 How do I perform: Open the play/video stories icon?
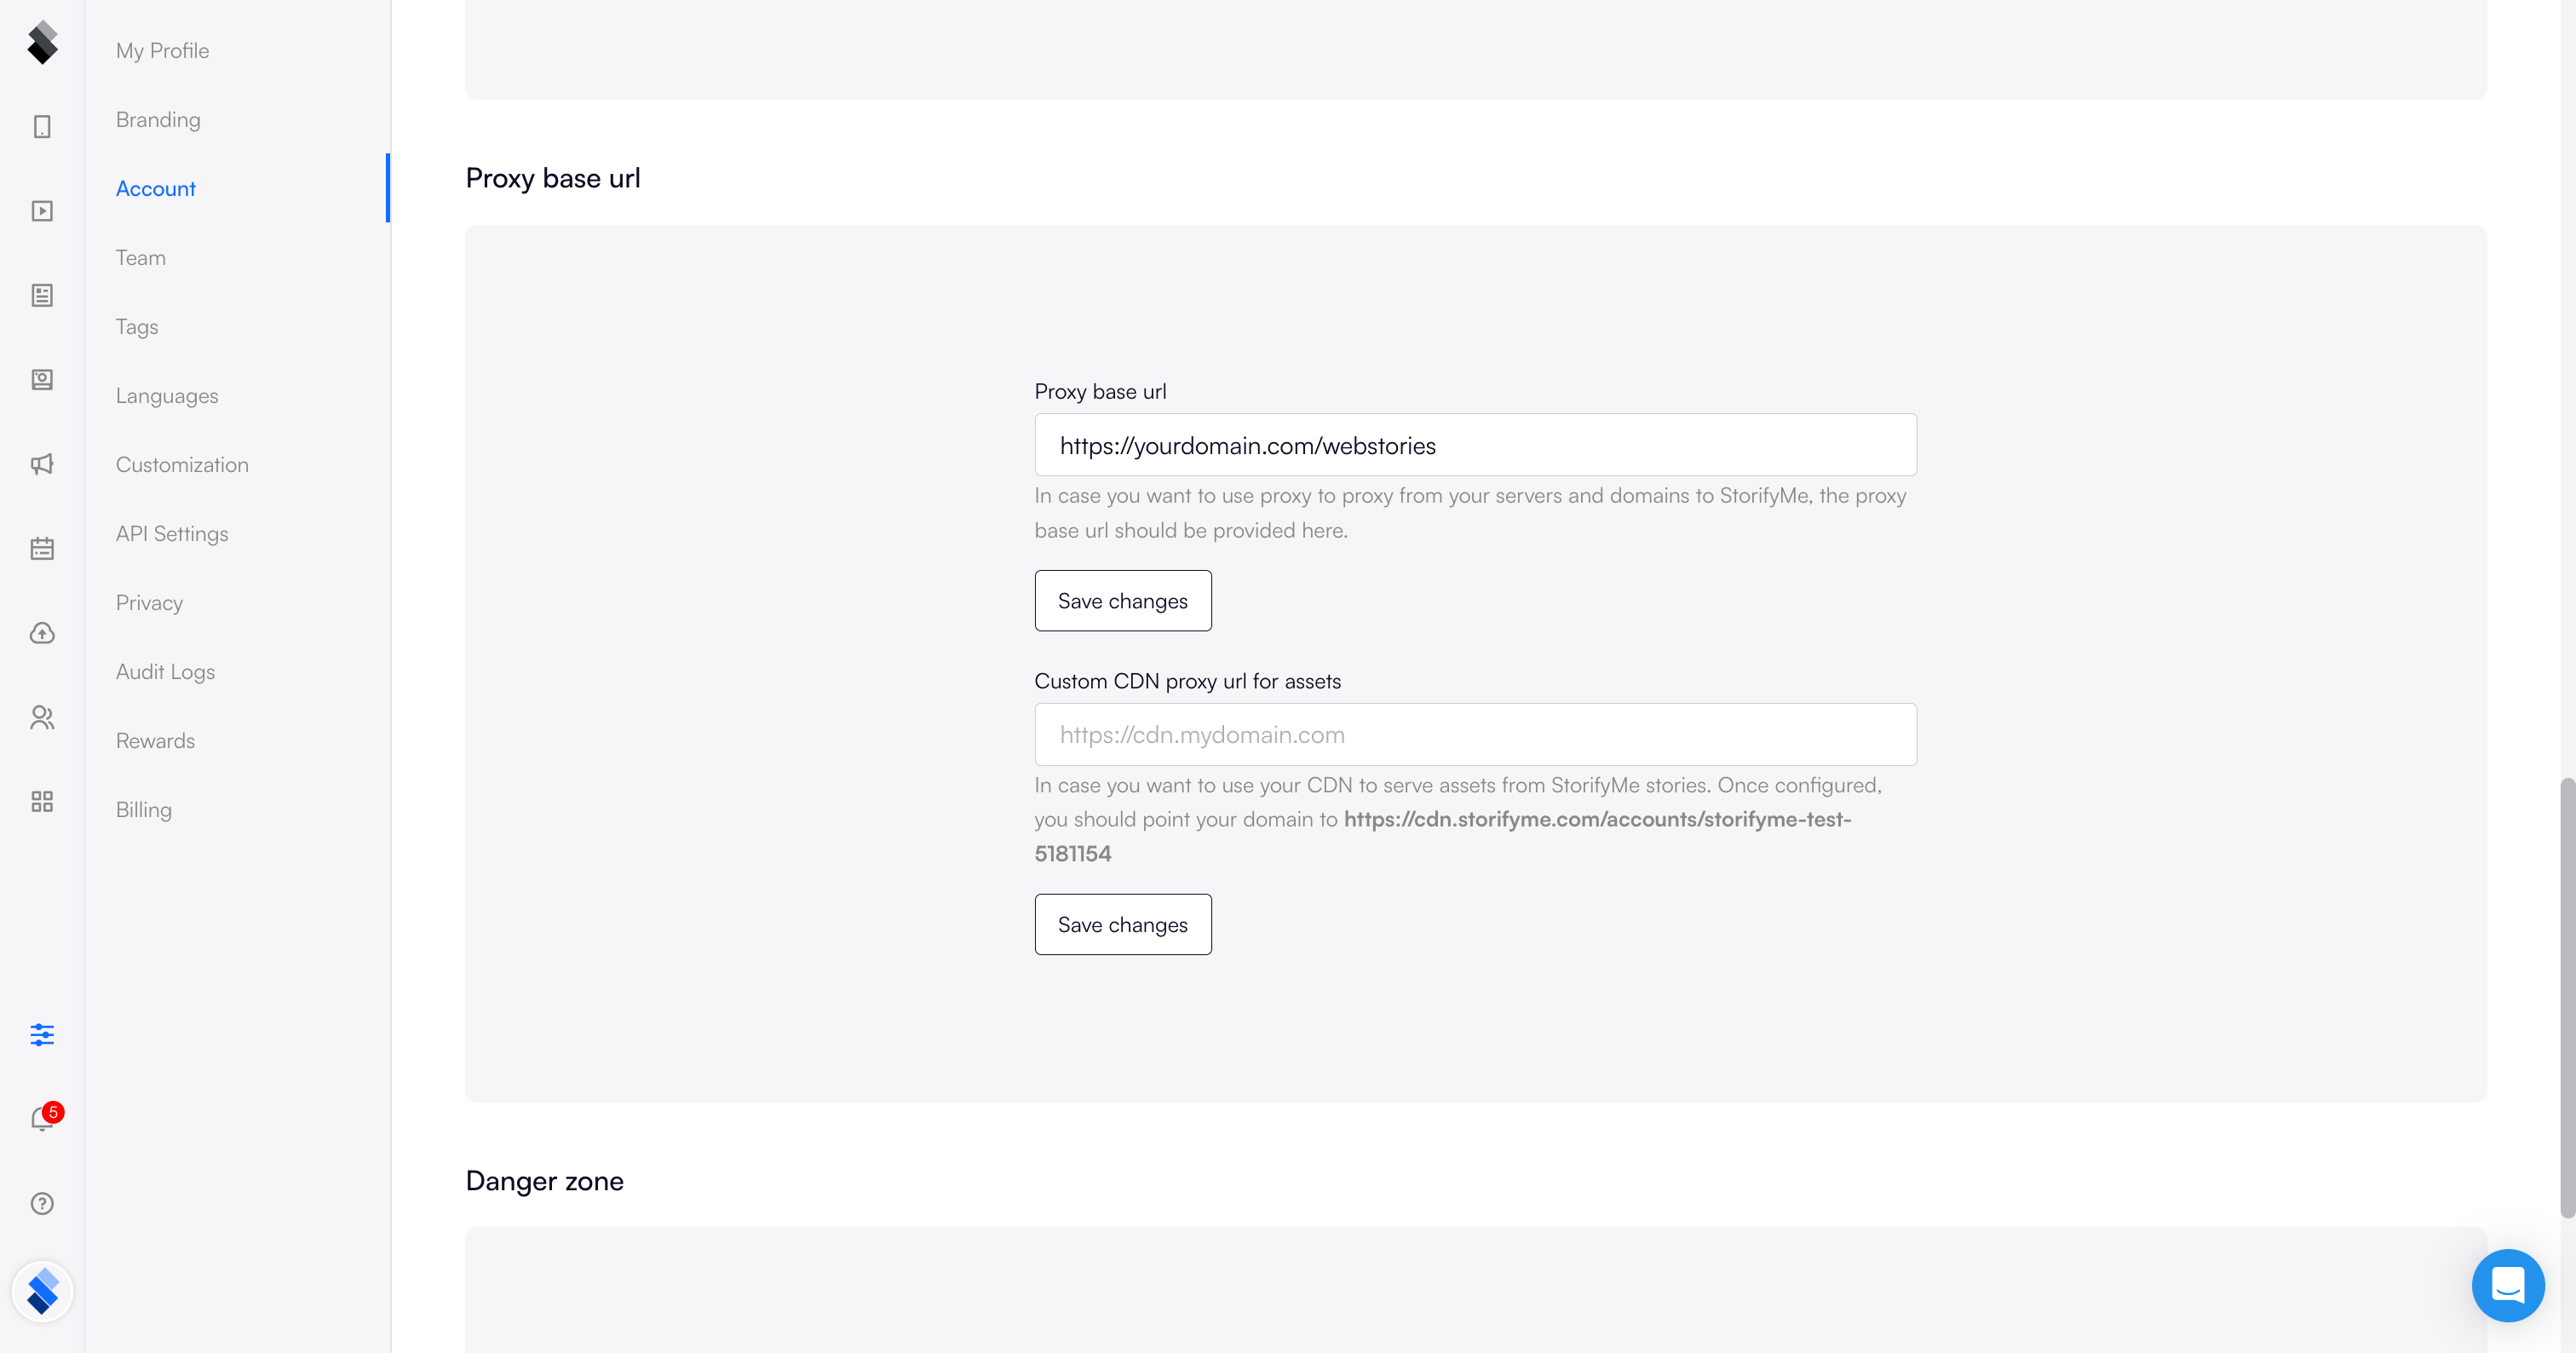pos(42,211)
